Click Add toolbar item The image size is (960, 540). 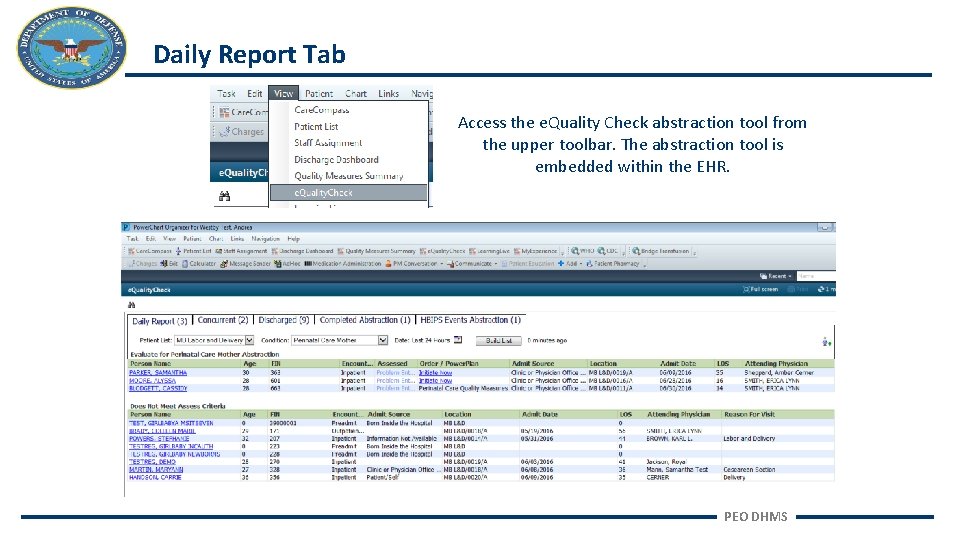point(568,264)
